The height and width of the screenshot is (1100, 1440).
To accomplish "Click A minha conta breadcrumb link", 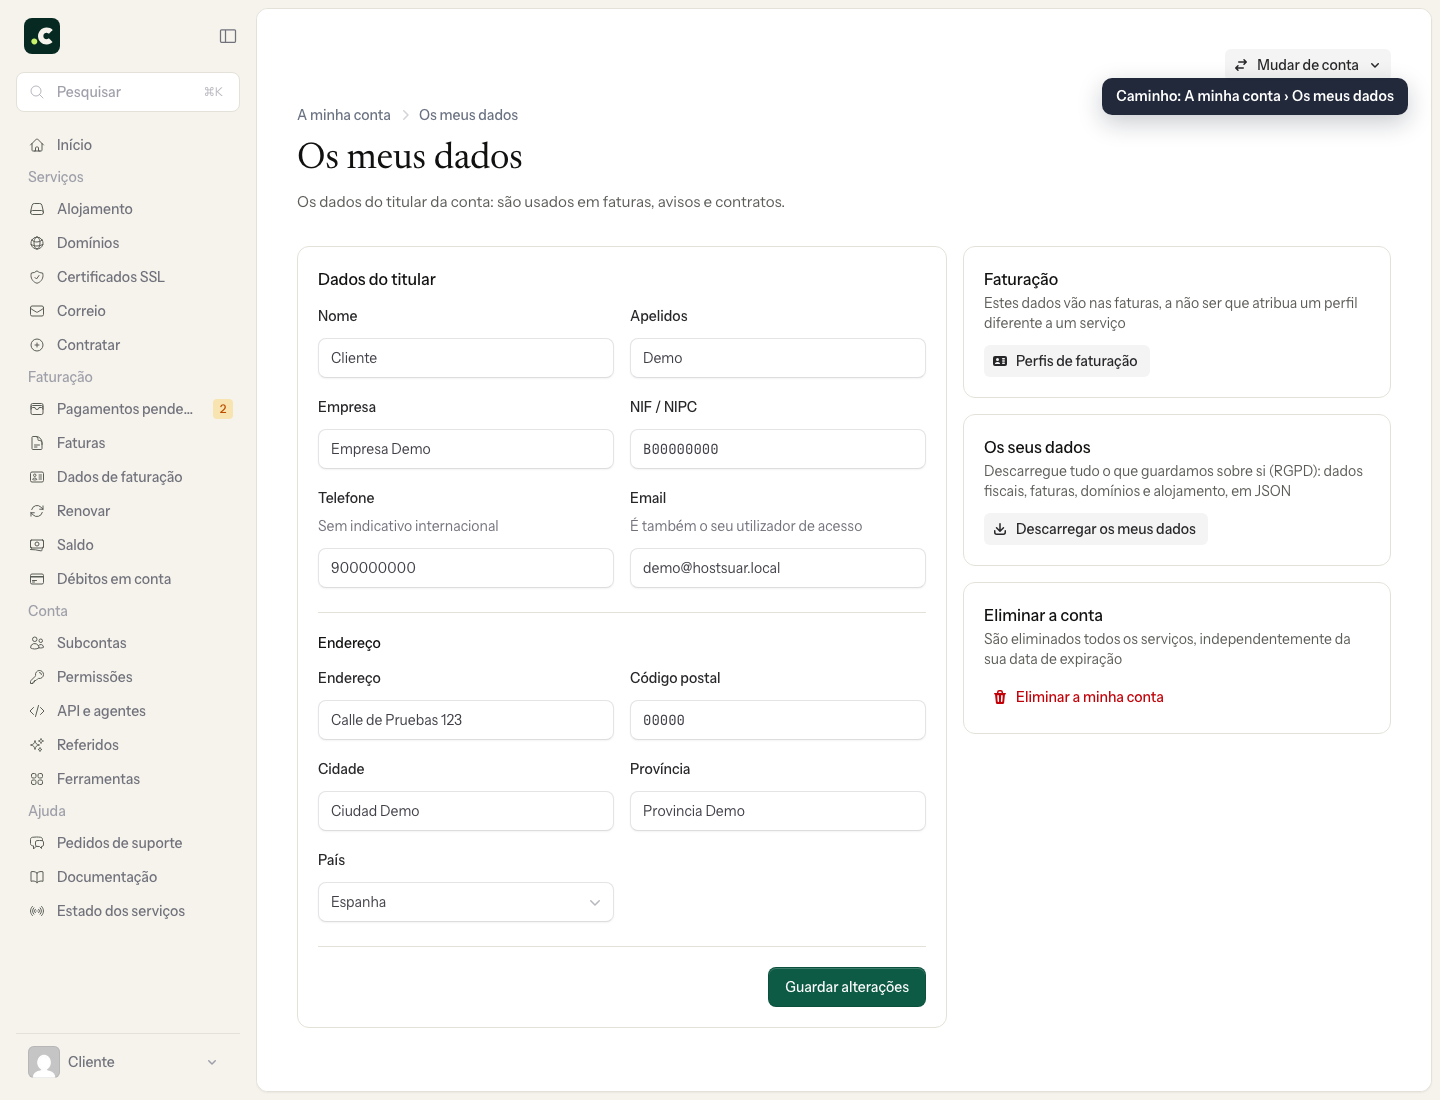I will (x=344, y=115).
